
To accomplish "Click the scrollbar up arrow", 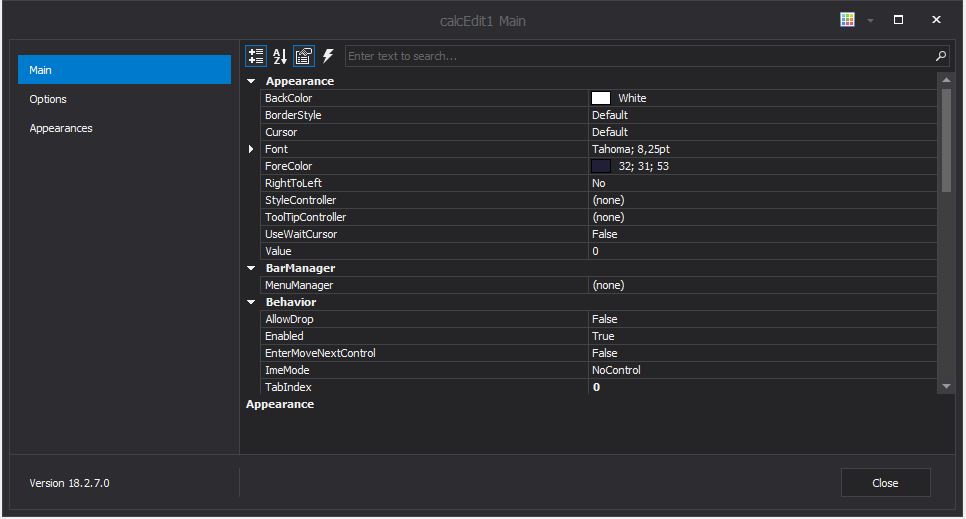I will 946,80.
